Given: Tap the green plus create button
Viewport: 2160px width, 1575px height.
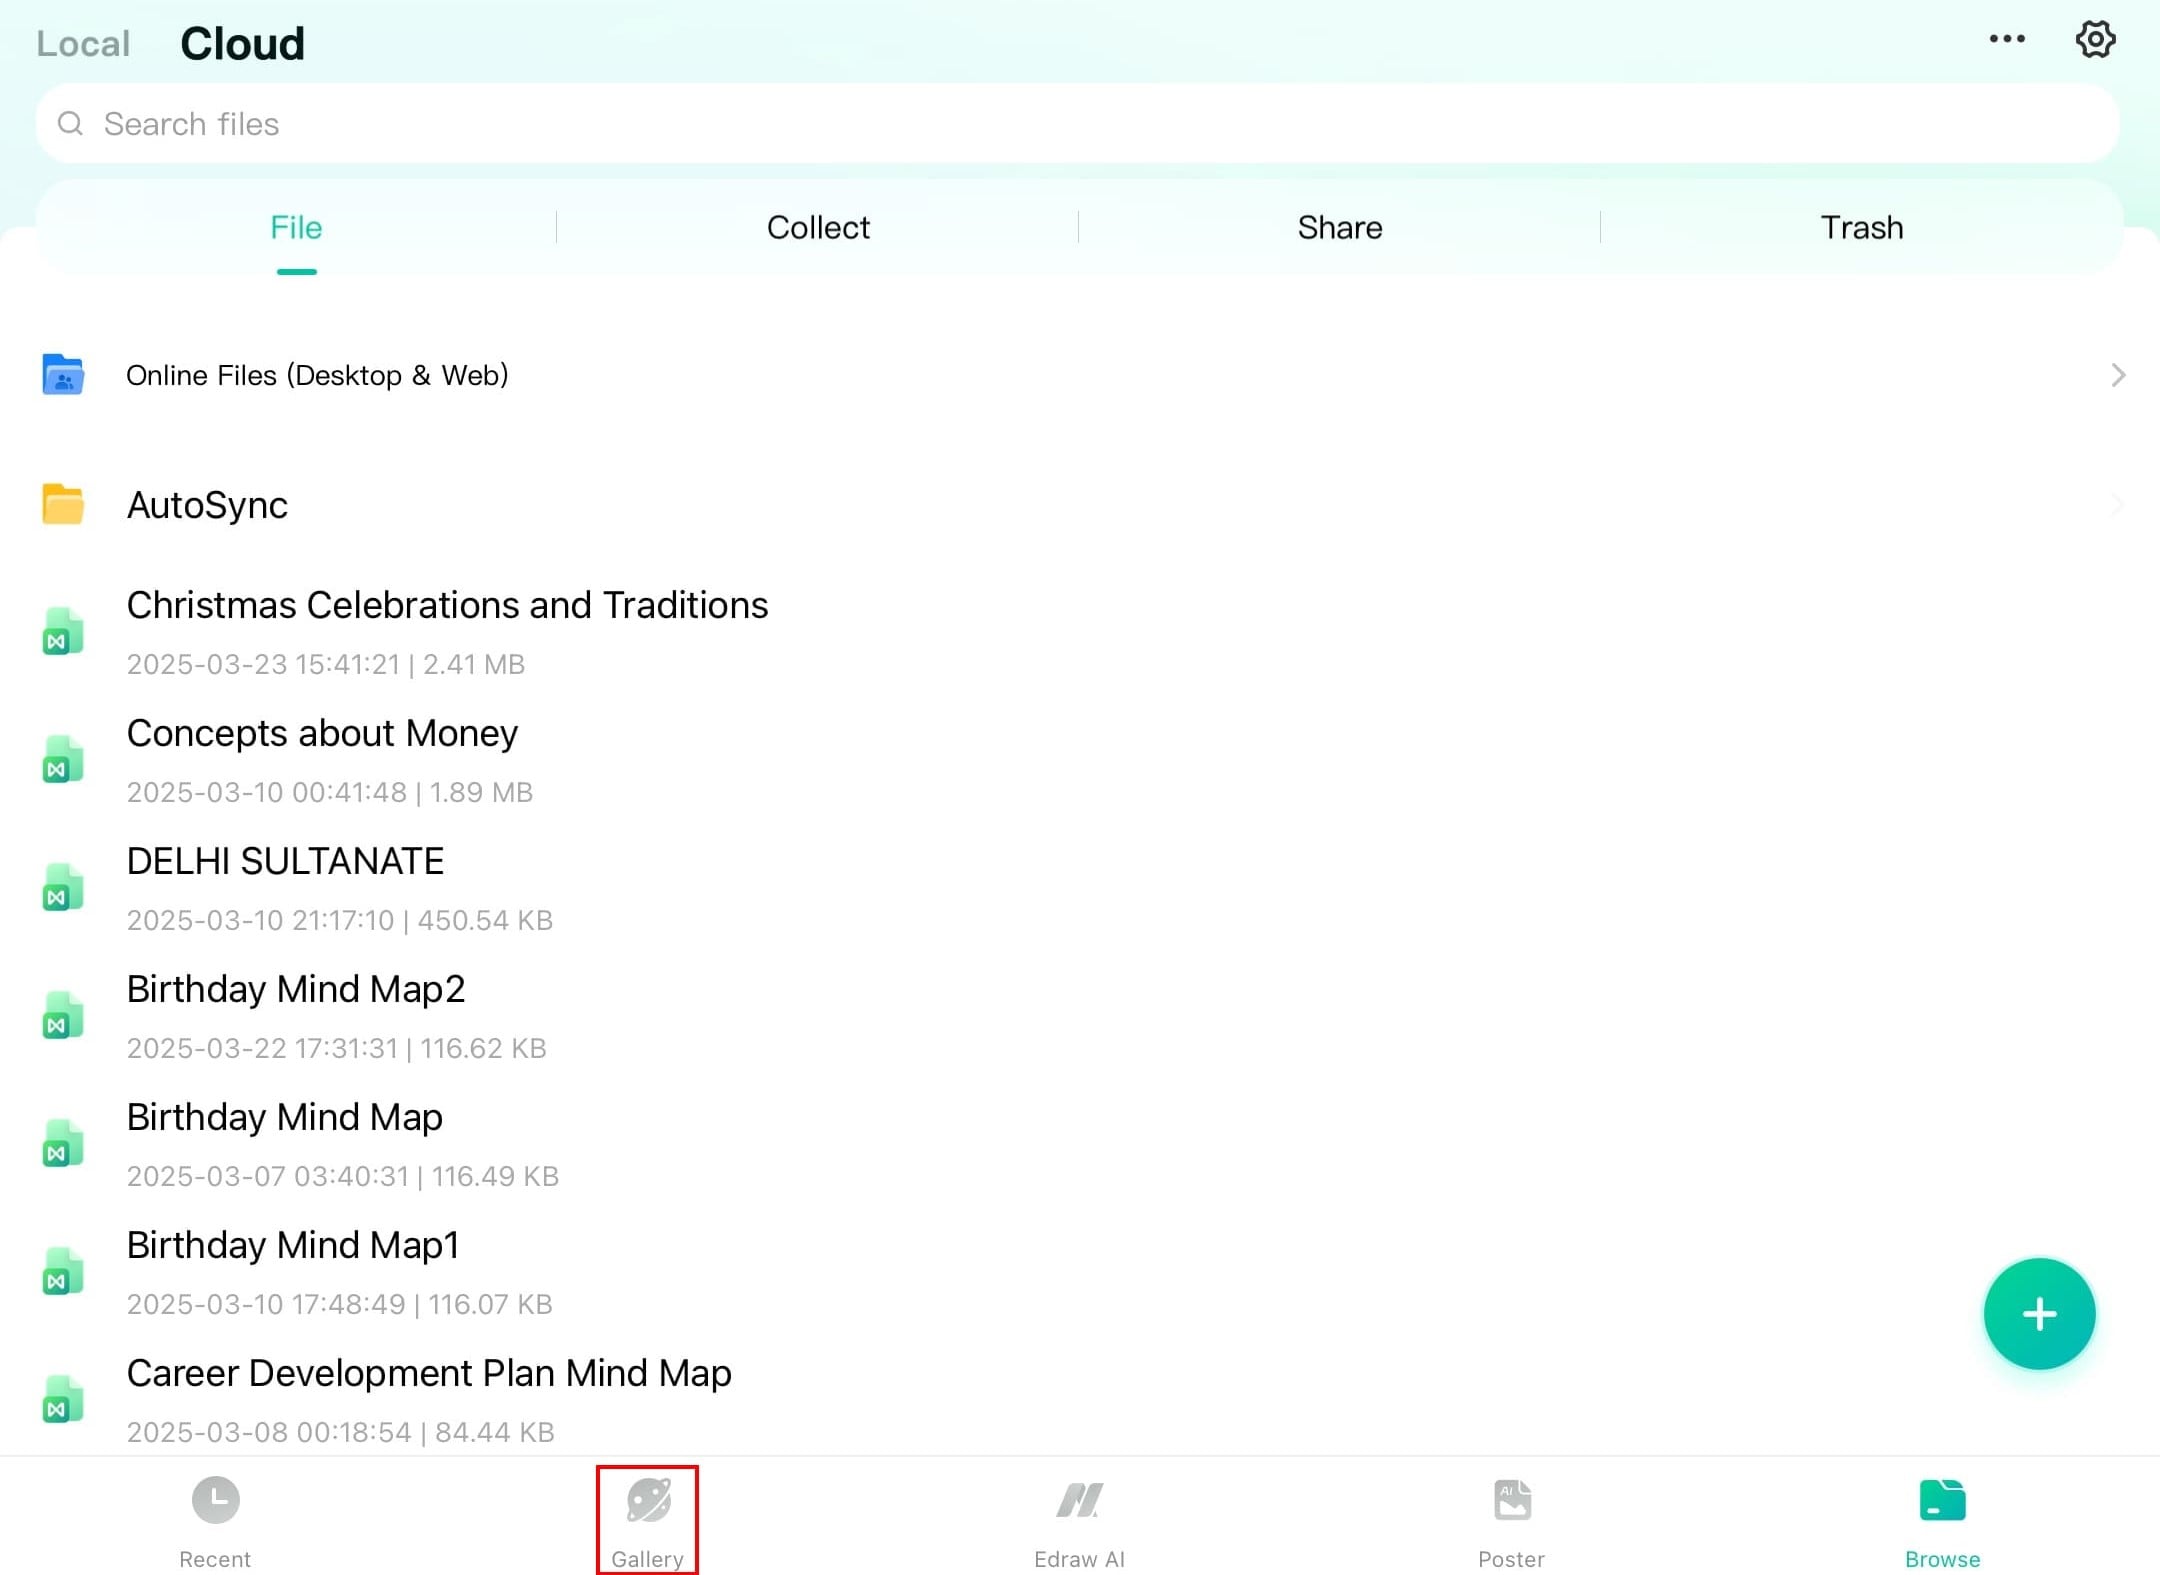Looking at the screenshot, I should pyautogui.click(x=2038, y=1313).
